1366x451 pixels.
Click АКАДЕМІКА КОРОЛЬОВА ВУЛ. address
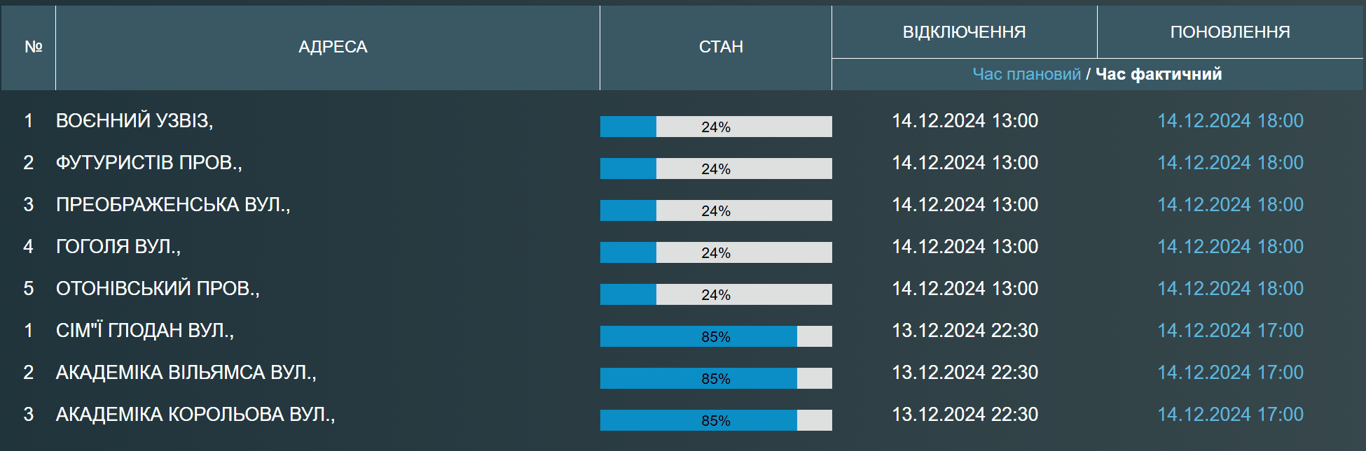click(195, 415)
